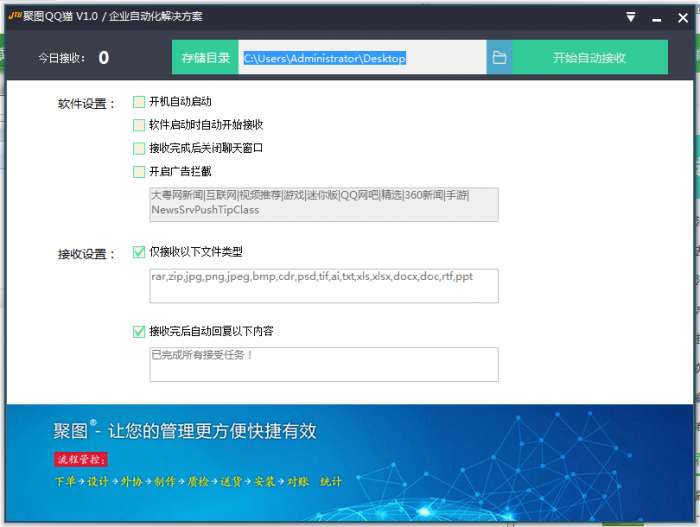Uncheck 接收完后自动回复以下内容 checkbox
Image resolution: width=700 pixels, height=527 pixels.
click(x=139, y=331)
